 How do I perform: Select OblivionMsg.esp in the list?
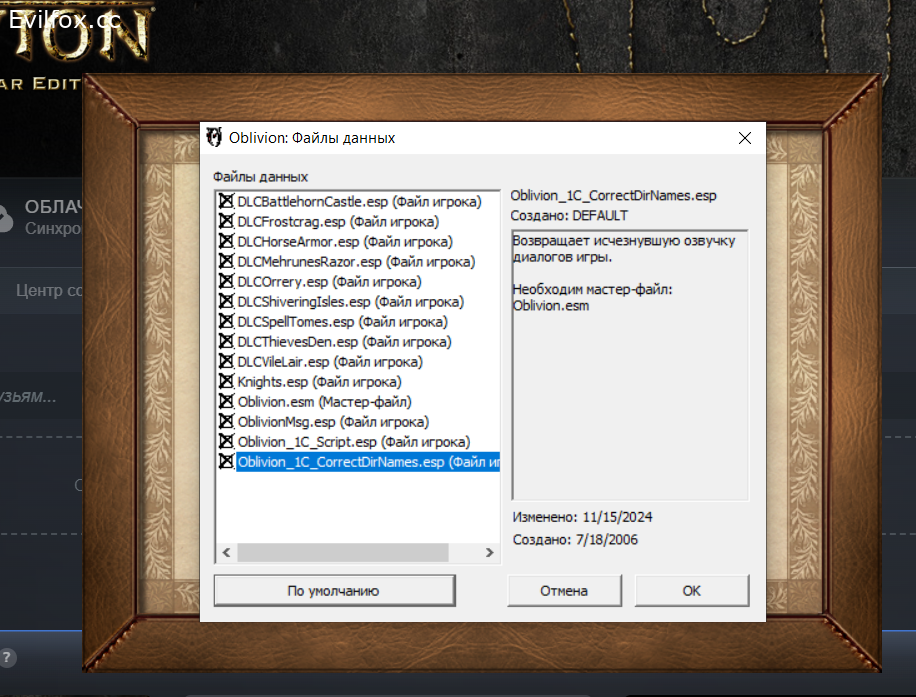[x=333, y=422]
